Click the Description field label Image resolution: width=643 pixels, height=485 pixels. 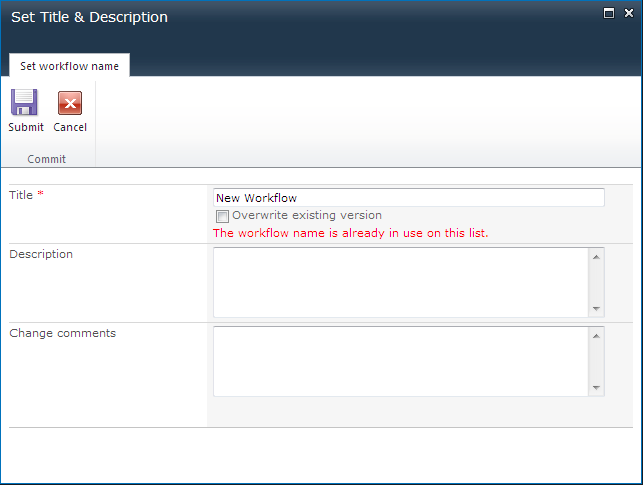(41, 254)
